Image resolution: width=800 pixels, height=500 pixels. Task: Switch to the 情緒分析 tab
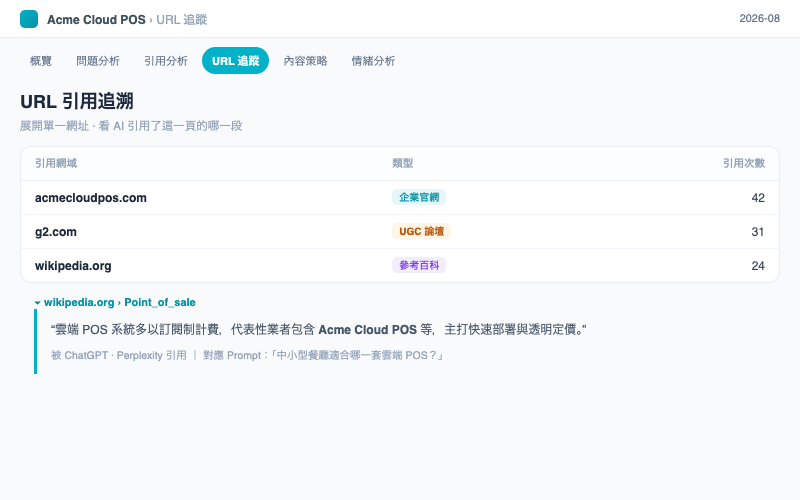coord(373,61)
